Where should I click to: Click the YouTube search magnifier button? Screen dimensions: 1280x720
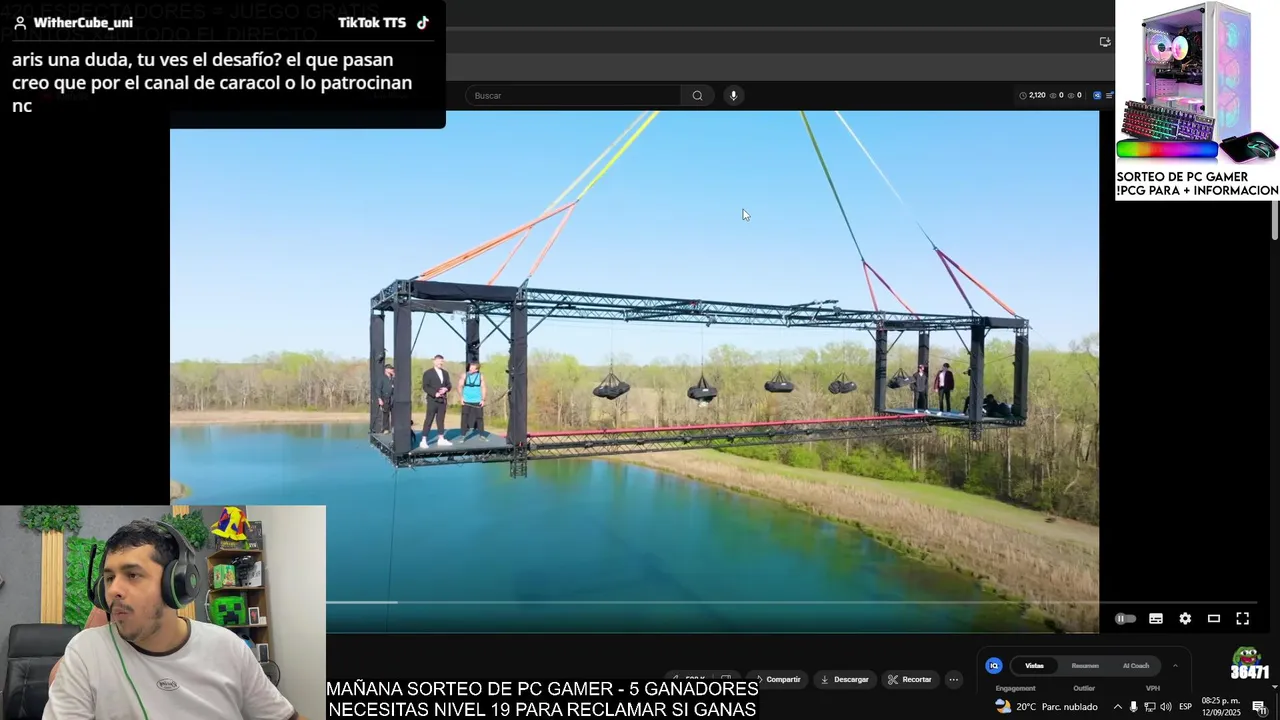pyautogui.click(x=697, y=96)
